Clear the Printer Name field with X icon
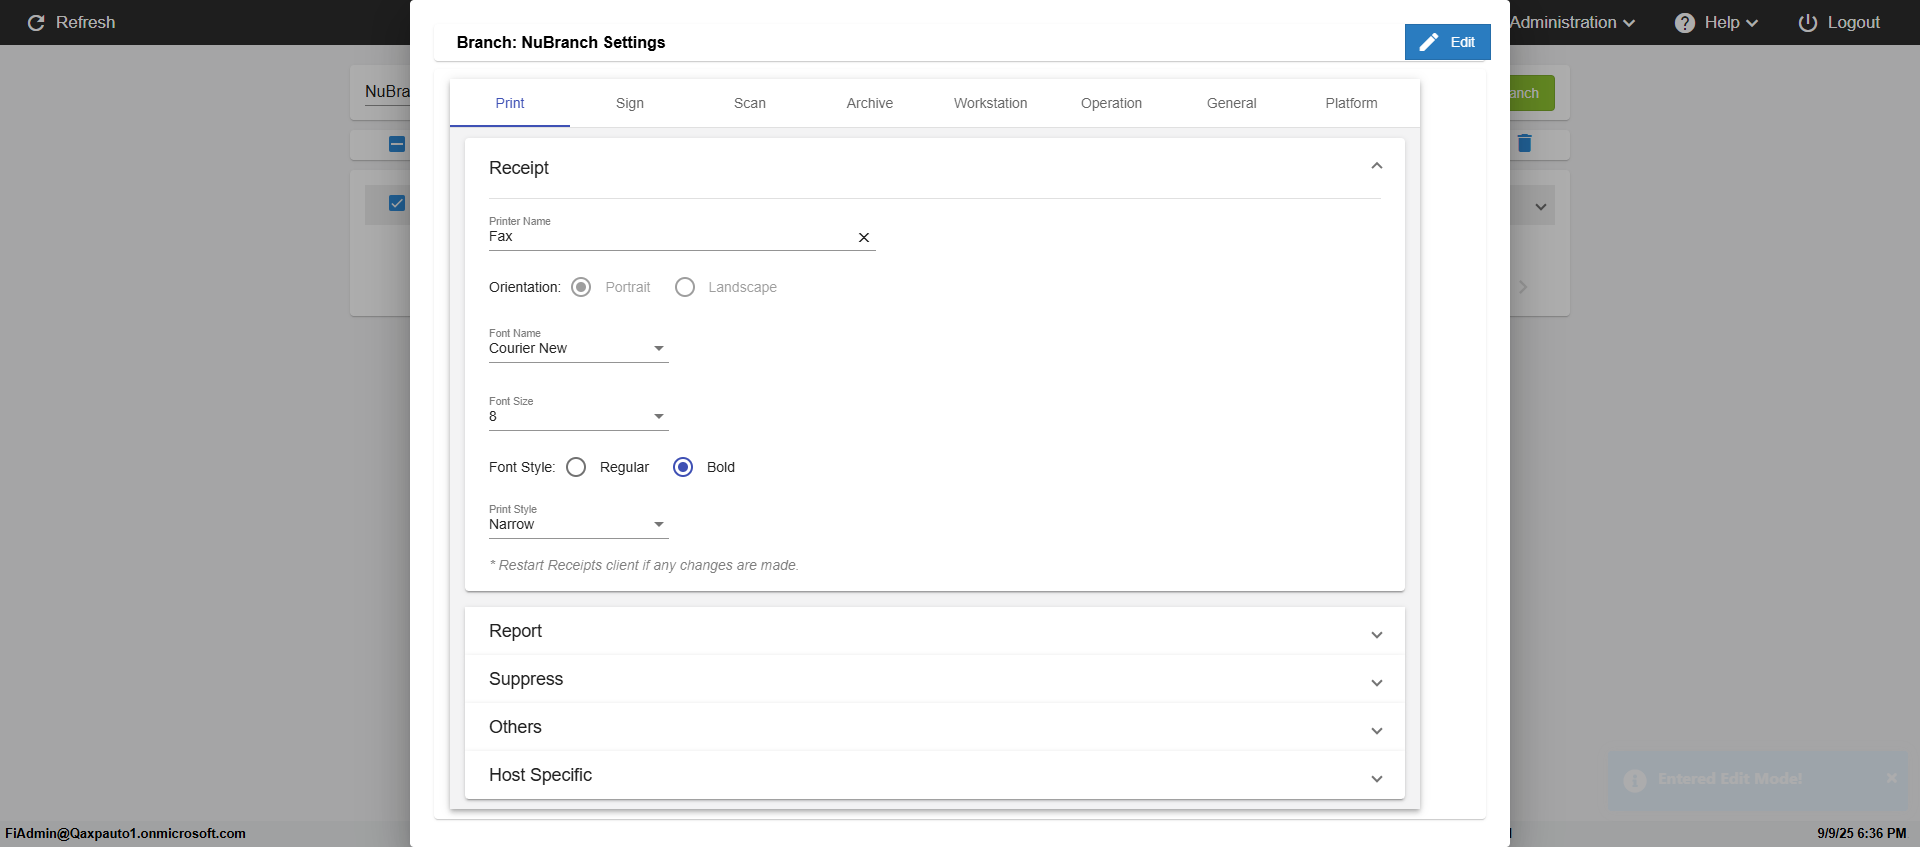 point(864,238)
